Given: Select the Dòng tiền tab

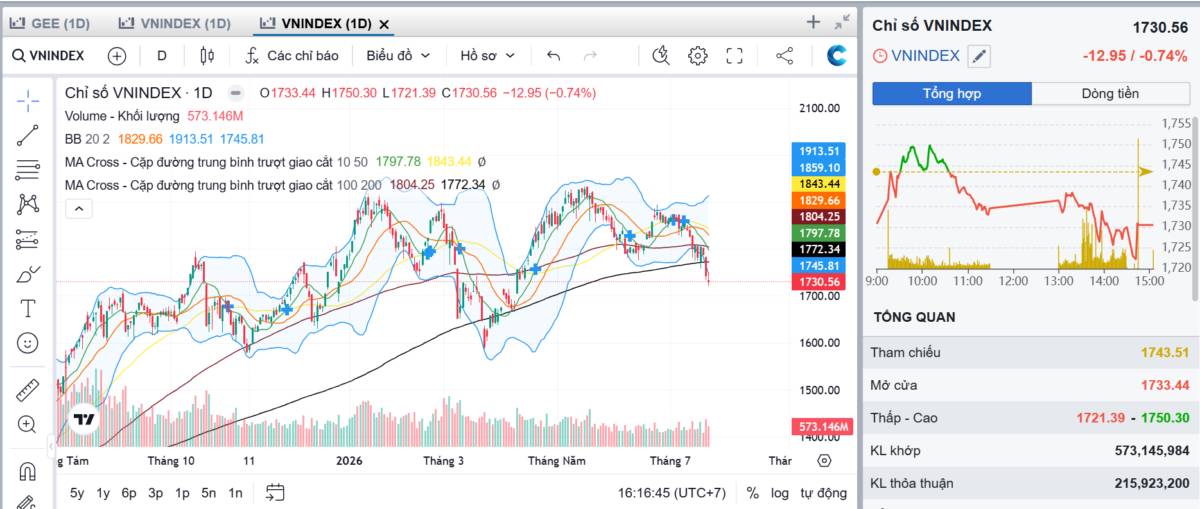Looking at the screenshot, I should pos(1110,94).
